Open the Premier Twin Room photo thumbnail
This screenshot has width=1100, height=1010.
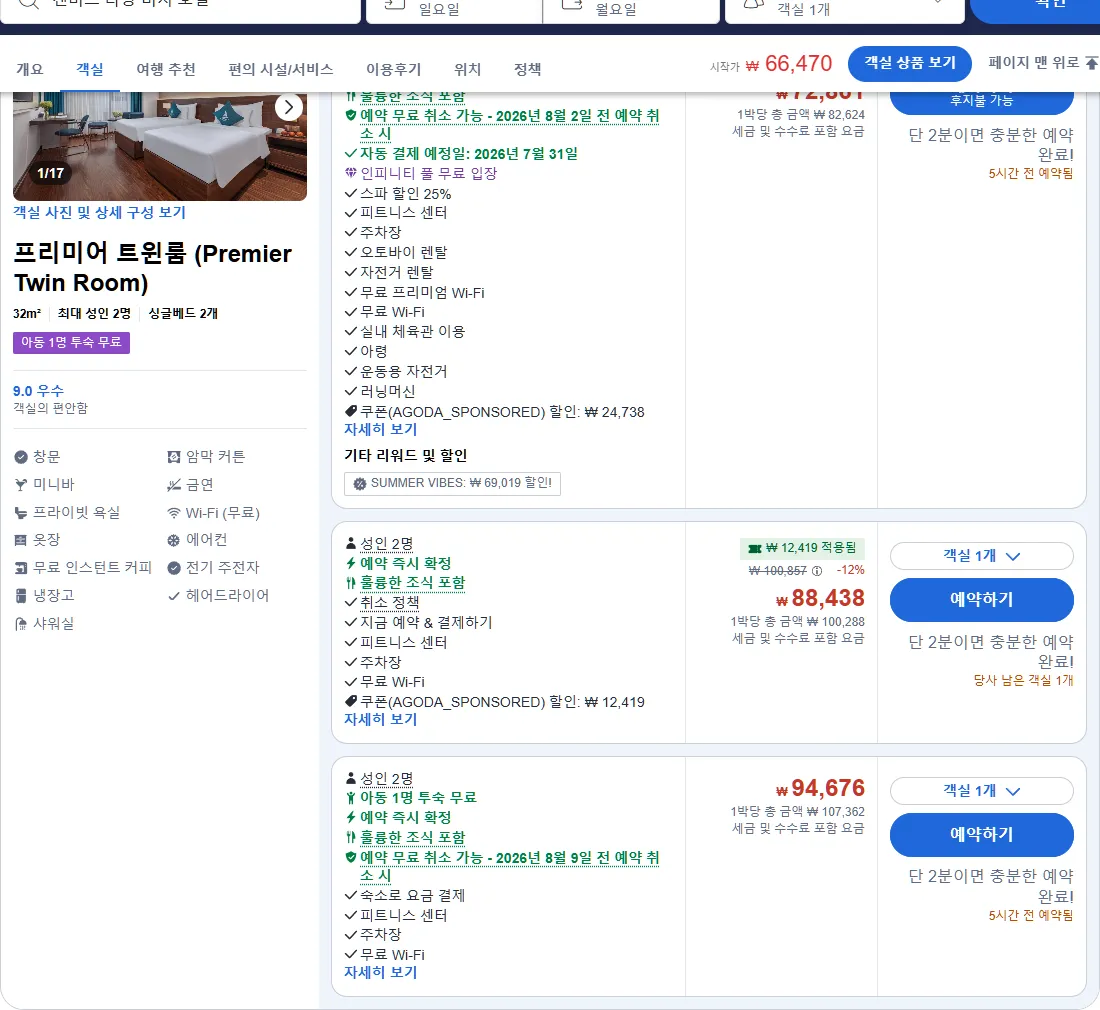click(x=160, y=147)
